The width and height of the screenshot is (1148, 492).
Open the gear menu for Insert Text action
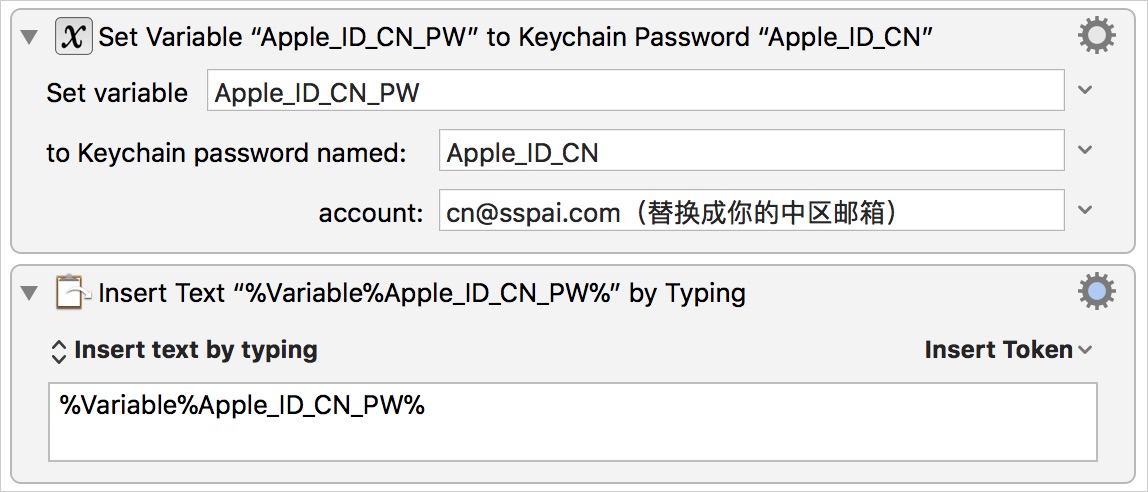pos(1096,292)
